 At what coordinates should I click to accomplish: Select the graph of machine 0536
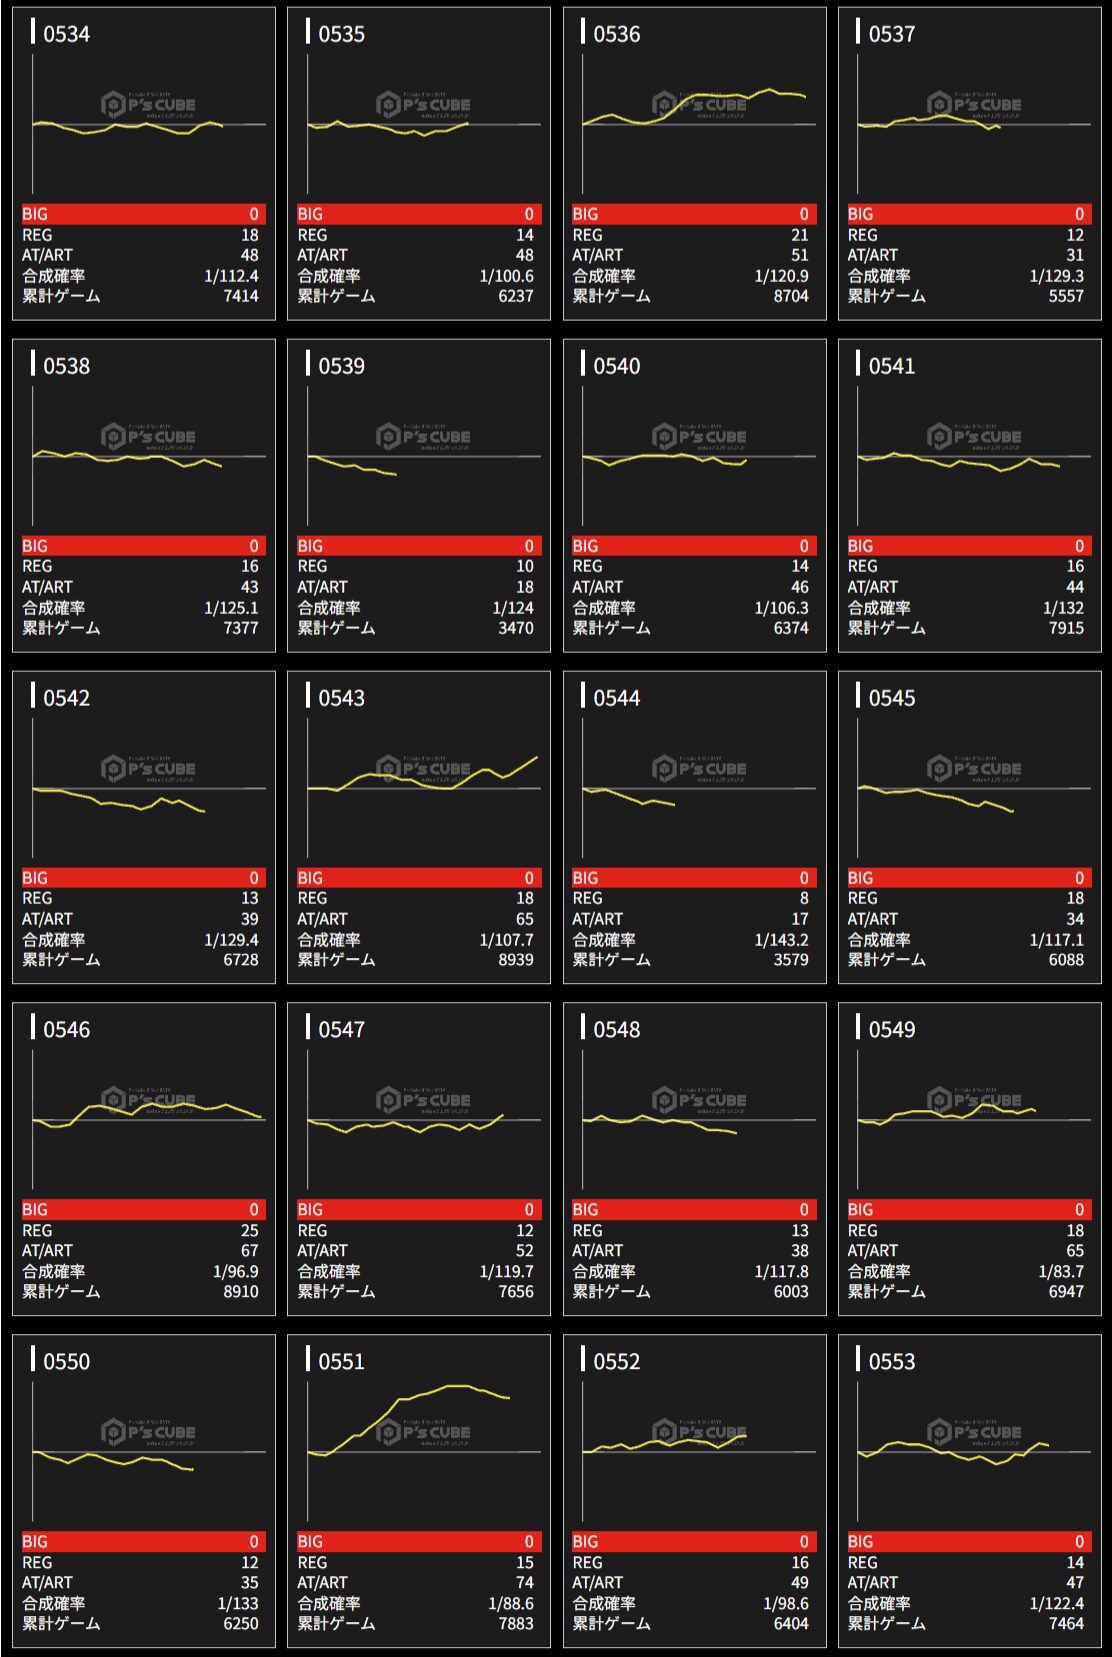pyautogui.click(x=694, y=124)
